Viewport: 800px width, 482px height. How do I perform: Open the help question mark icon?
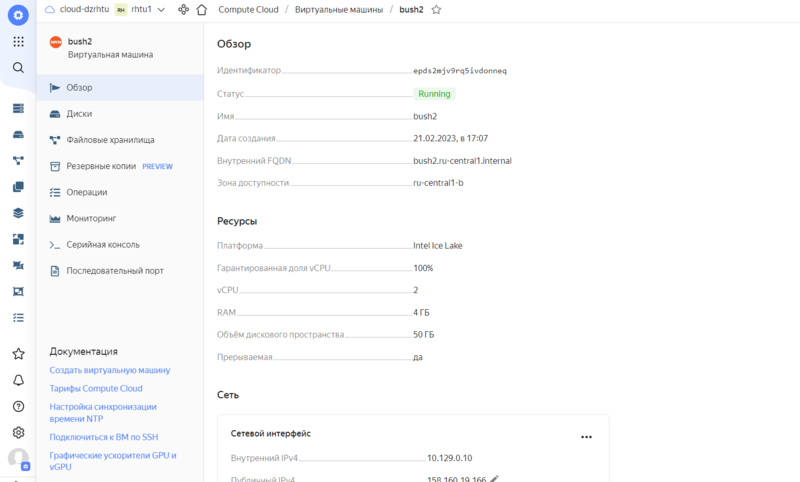pos(18,407)
